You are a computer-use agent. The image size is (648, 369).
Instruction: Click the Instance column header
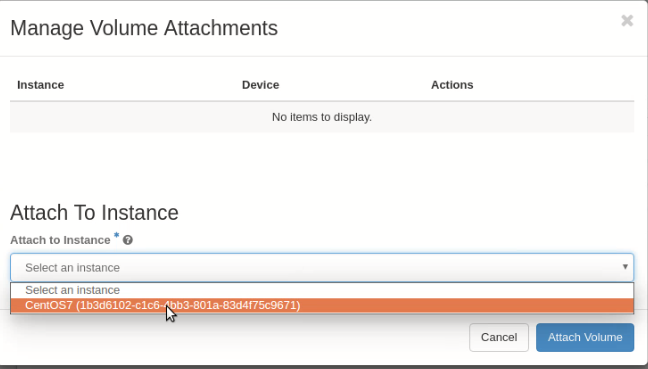[x=40, y=85]
